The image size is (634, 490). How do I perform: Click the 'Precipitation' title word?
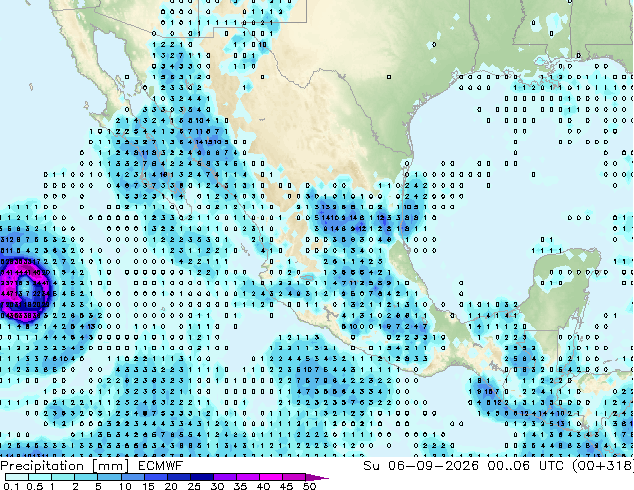(x=42, y=466)
